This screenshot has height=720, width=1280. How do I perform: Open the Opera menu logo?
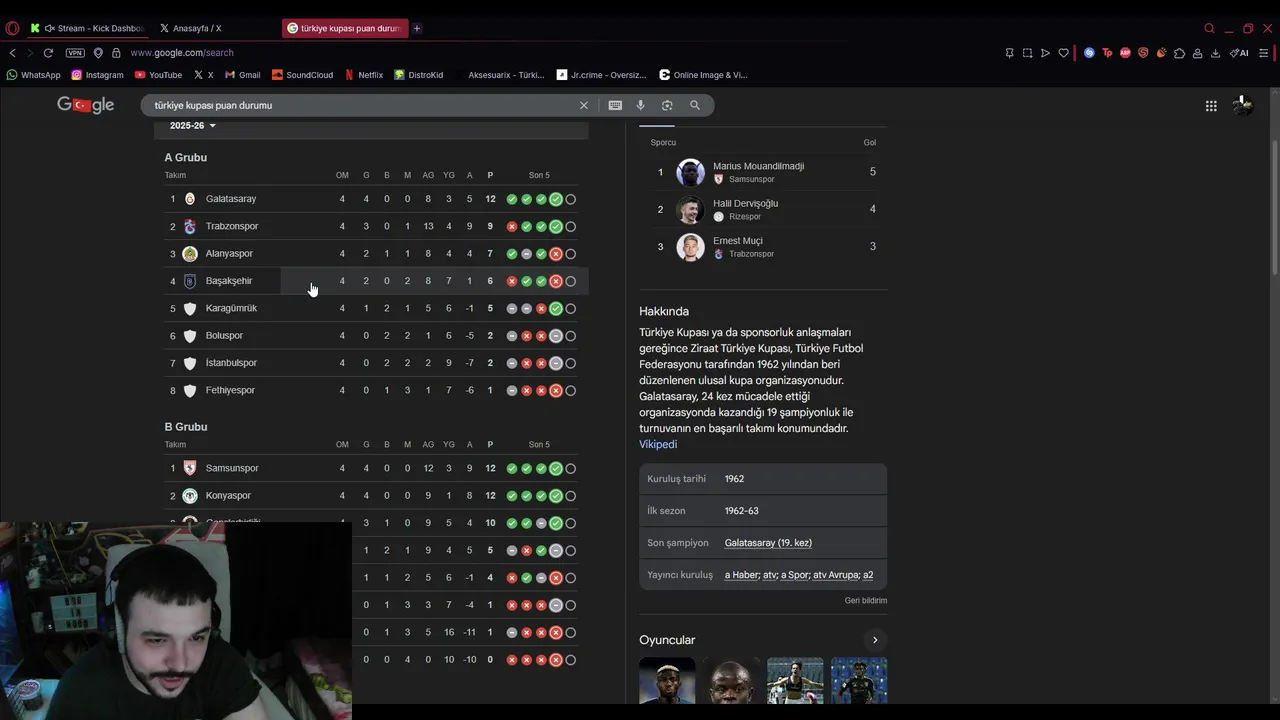point(12,28)
